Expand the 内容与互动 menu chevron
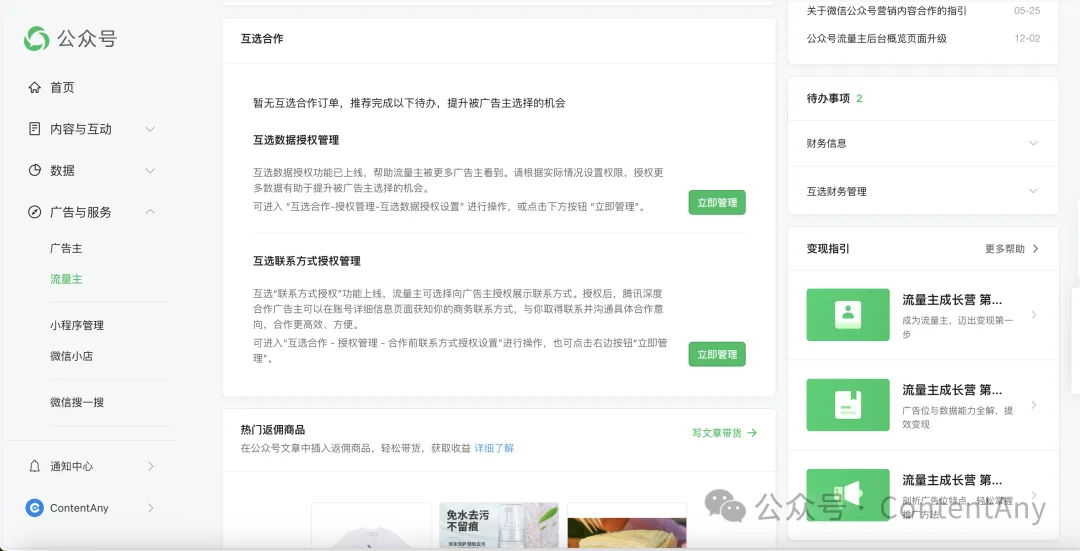This screenshot has width=1080, height=551. click(x=150, y=129)
